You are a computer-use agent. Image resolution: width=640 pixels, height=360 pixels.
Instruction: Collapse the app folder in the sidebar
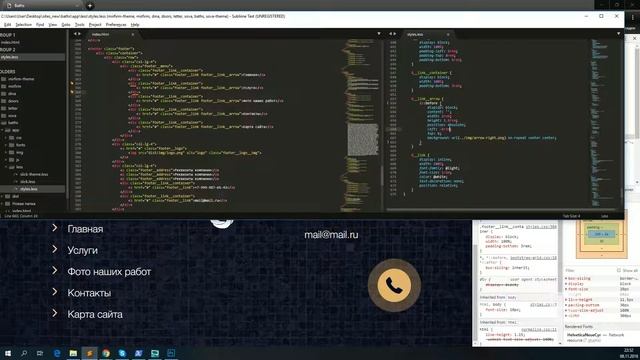point(2,130)
